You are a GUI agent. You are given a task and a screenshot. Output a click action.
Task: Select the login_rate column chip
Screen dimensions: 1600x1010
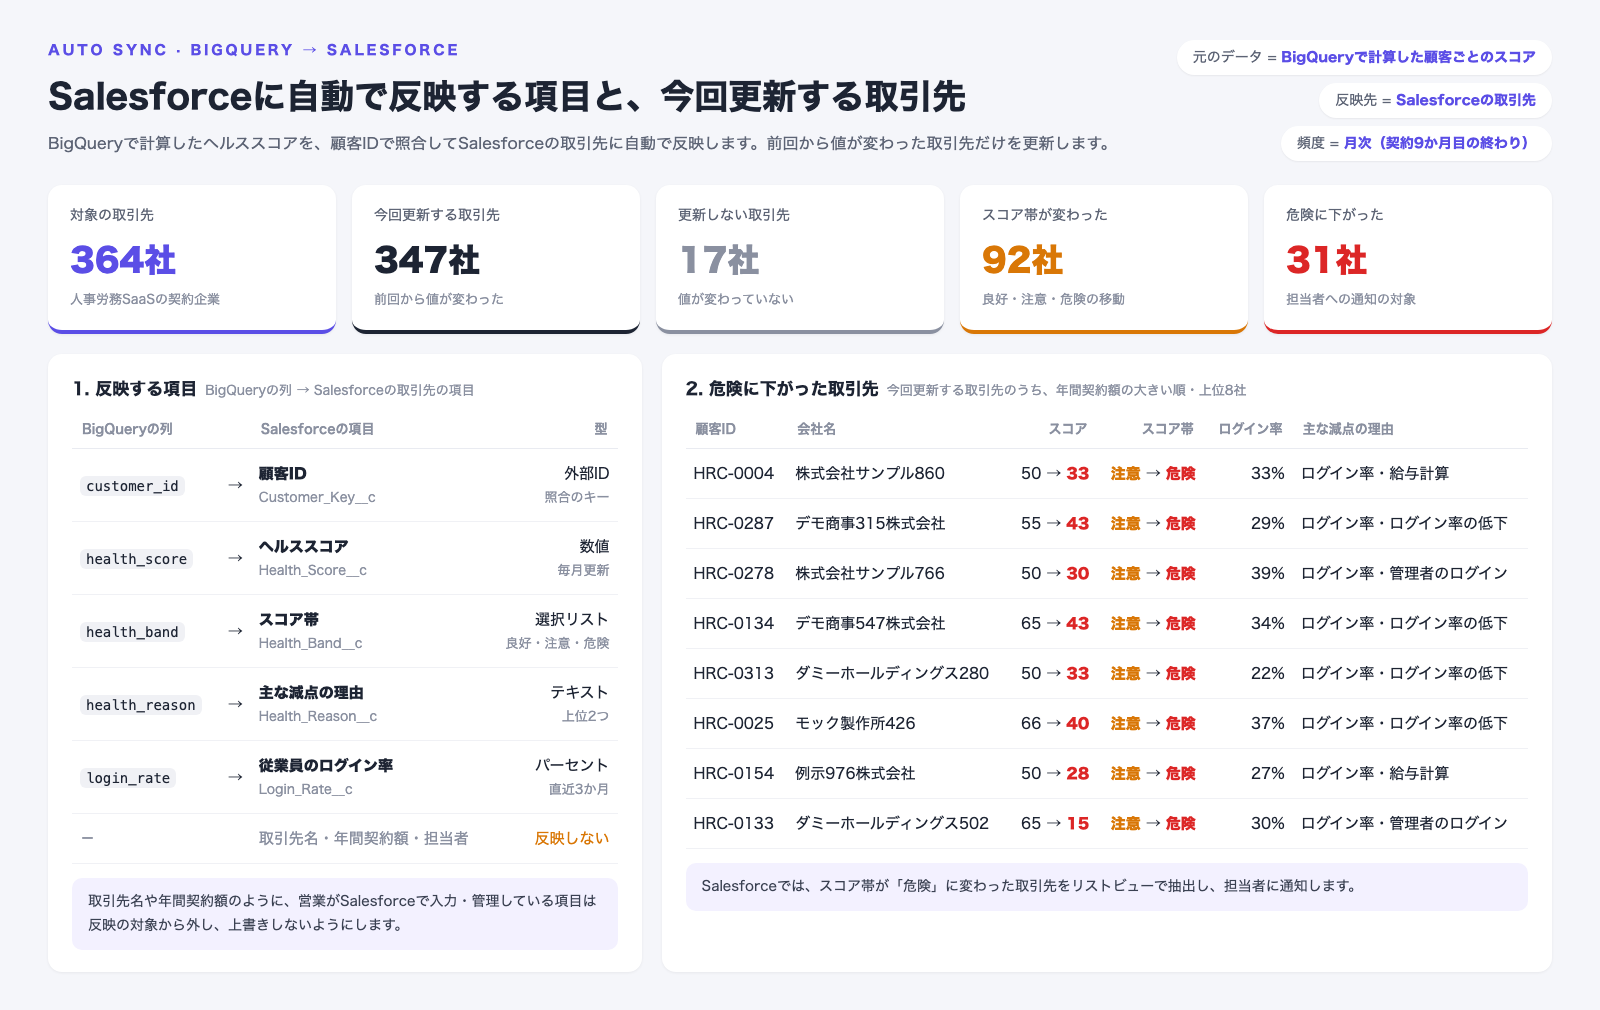(x=128, y=778)
